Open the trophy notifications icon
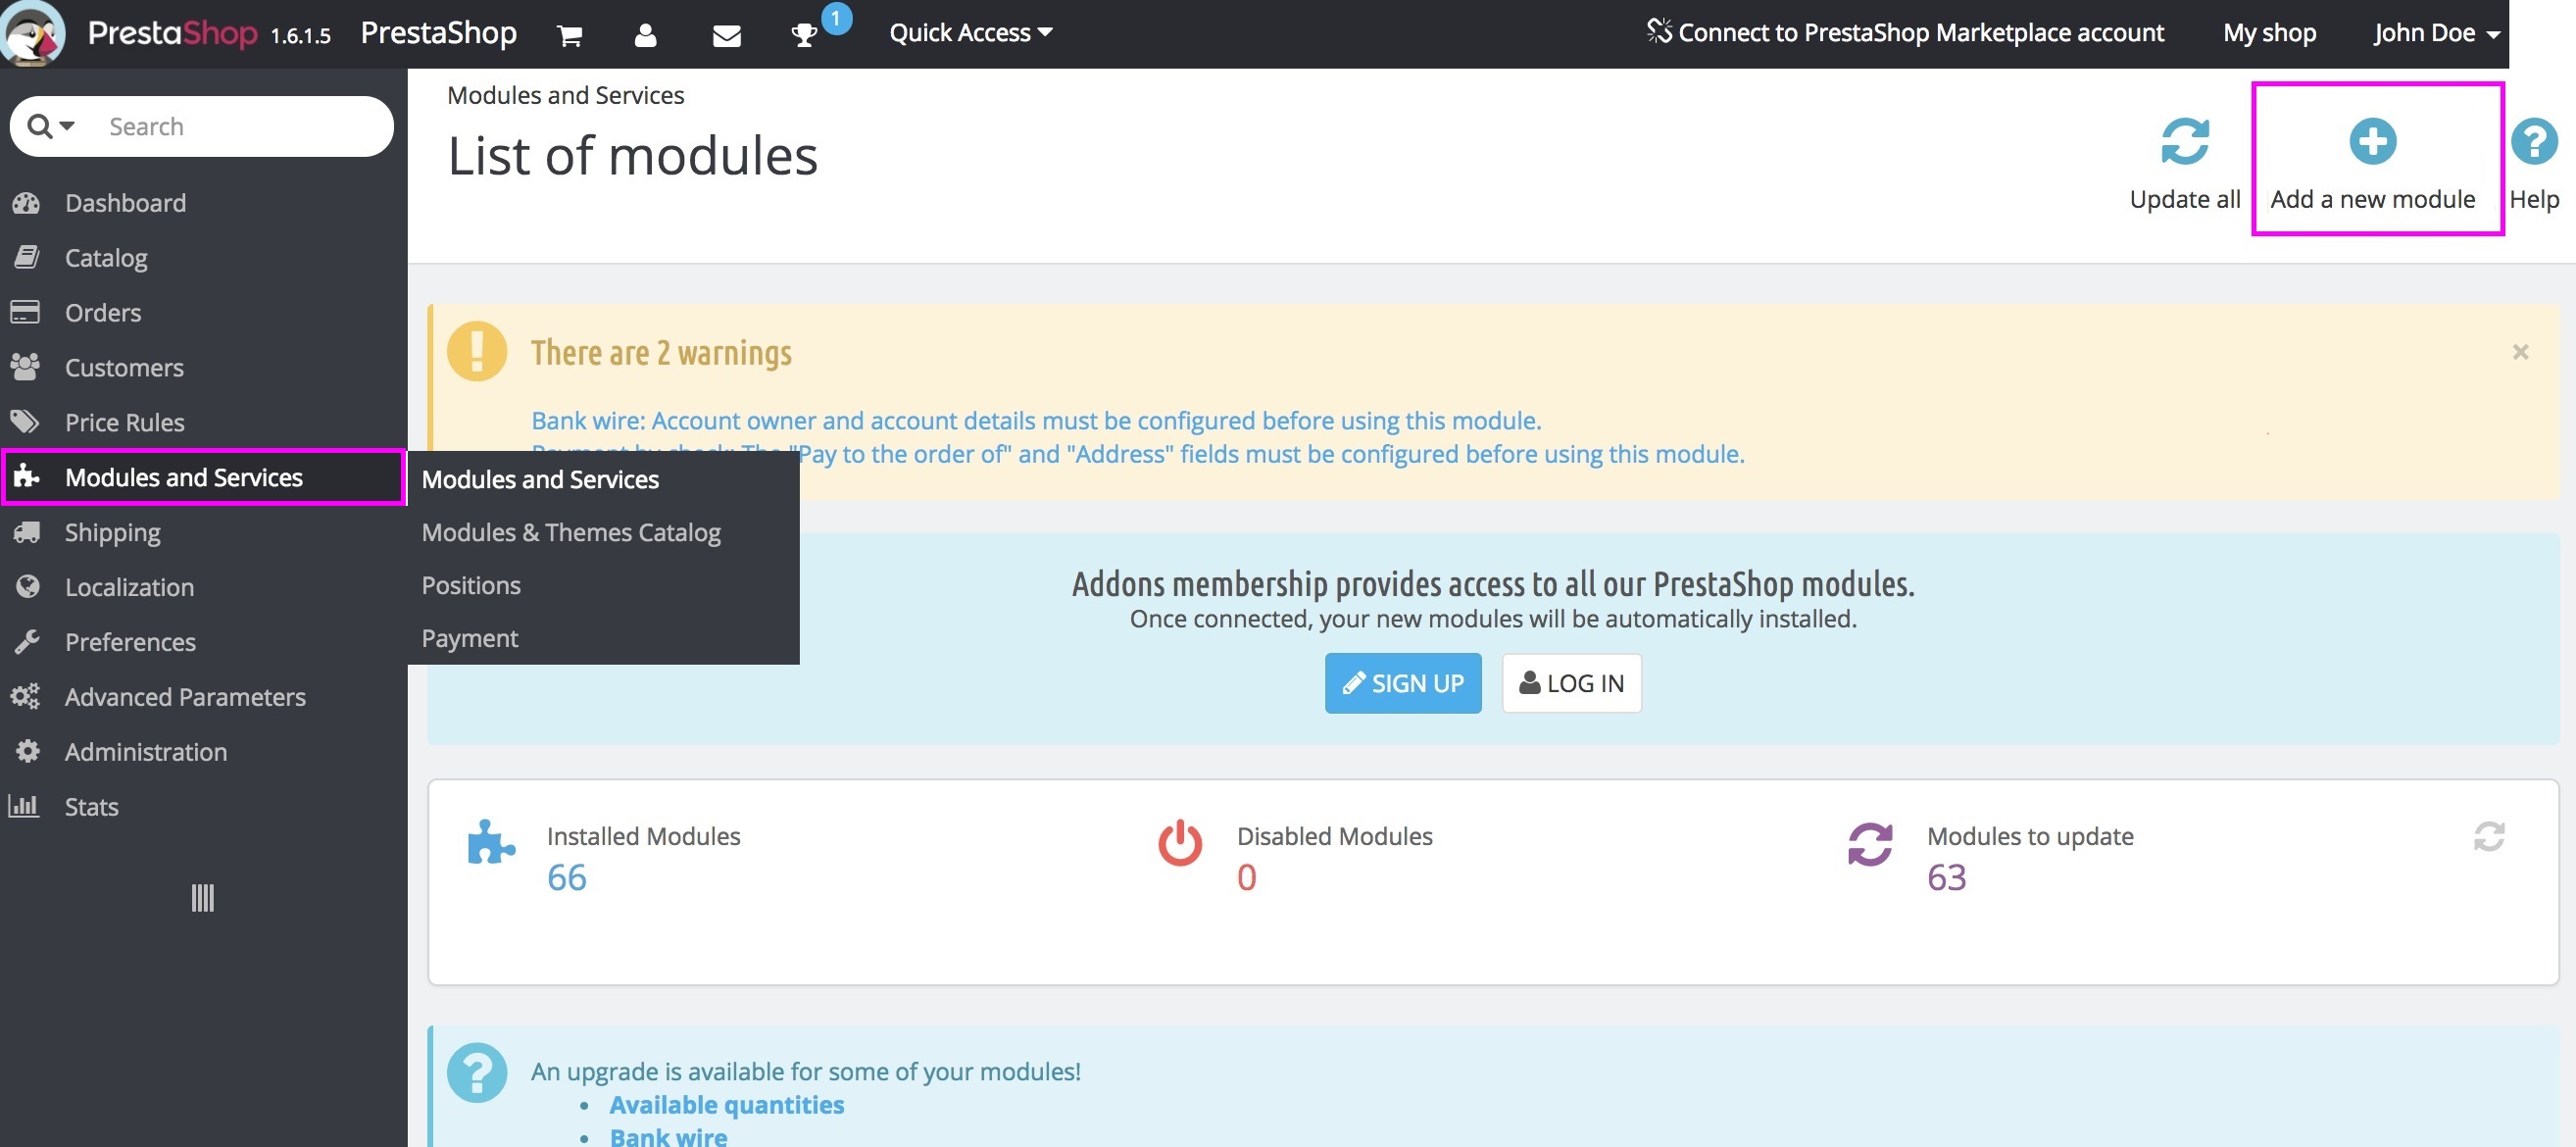This screenshot has height=1147, width=2576. (x=804, y=36)
